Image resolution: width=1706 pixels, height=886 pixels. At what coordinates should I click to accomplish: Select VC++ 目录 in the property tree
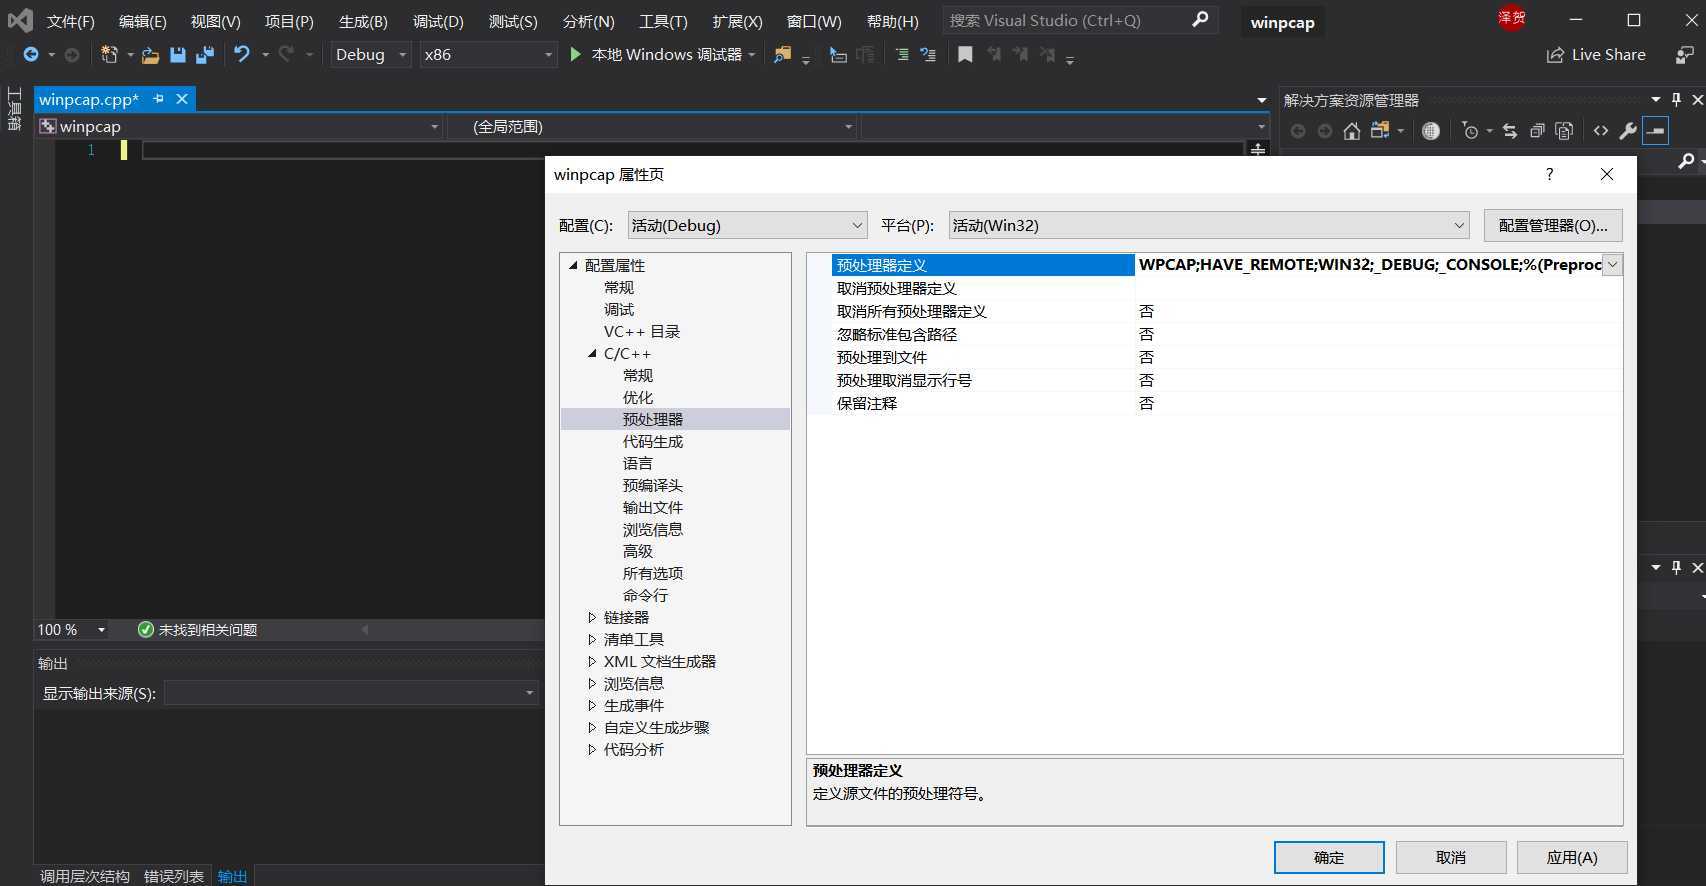(x=642, y=332)
